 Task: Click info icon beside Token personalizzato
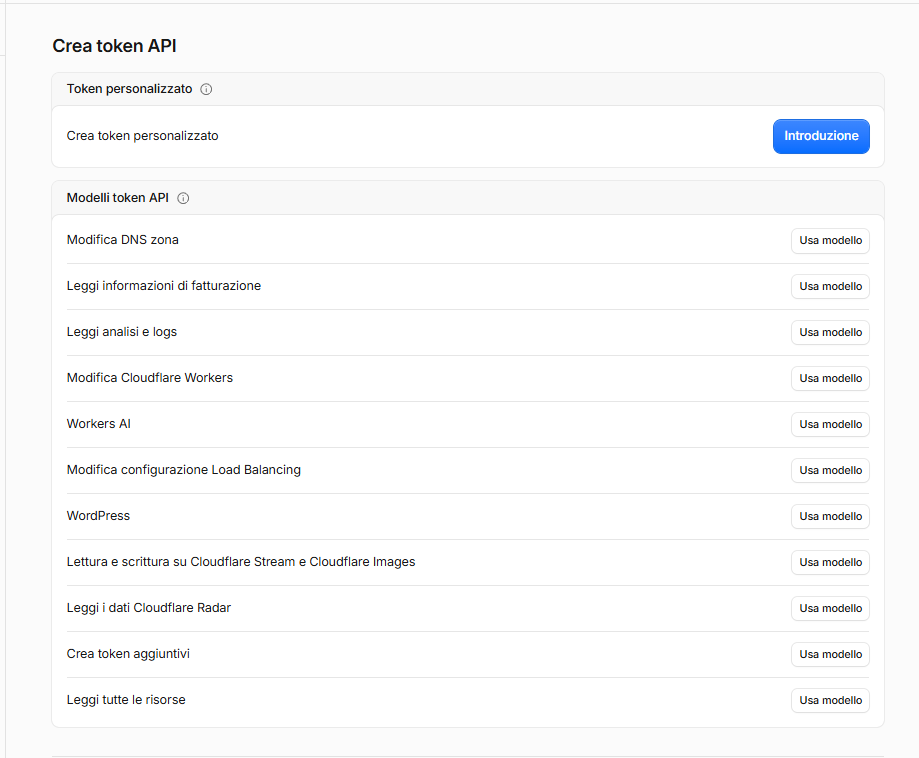click(206, 89)
